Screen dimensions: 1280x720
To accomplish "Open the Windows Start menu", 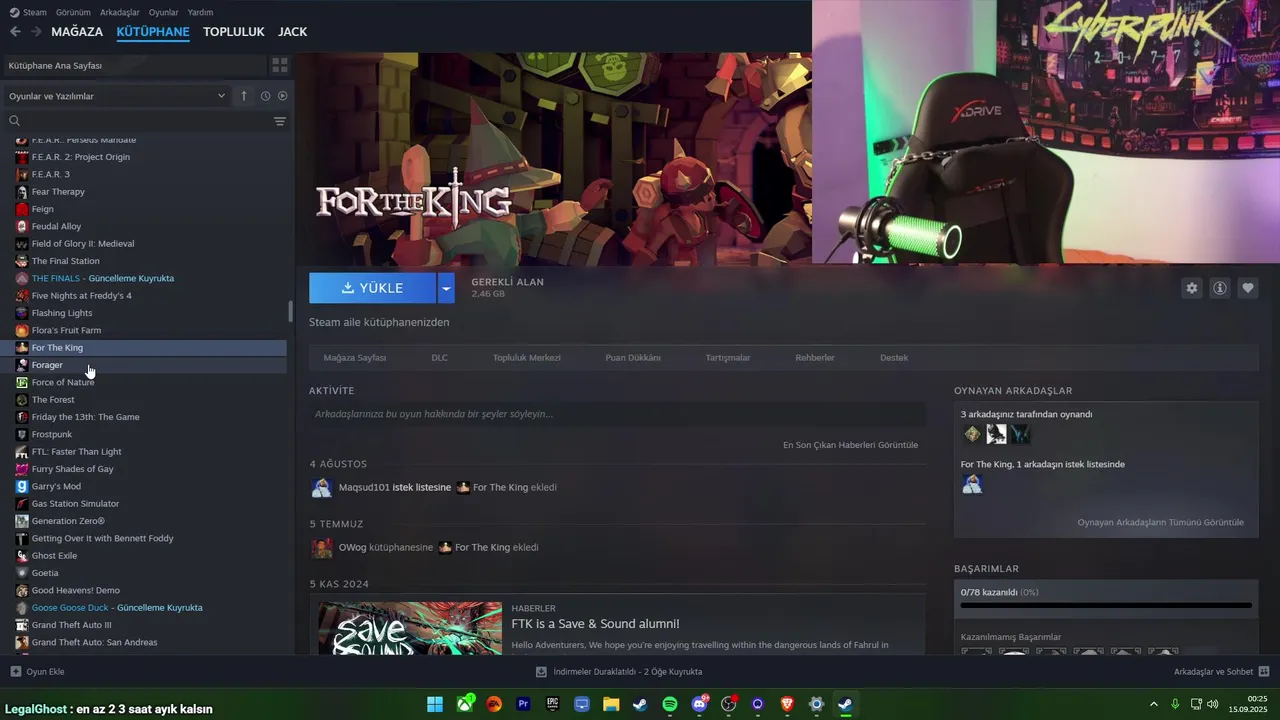I will pos(435,704).
